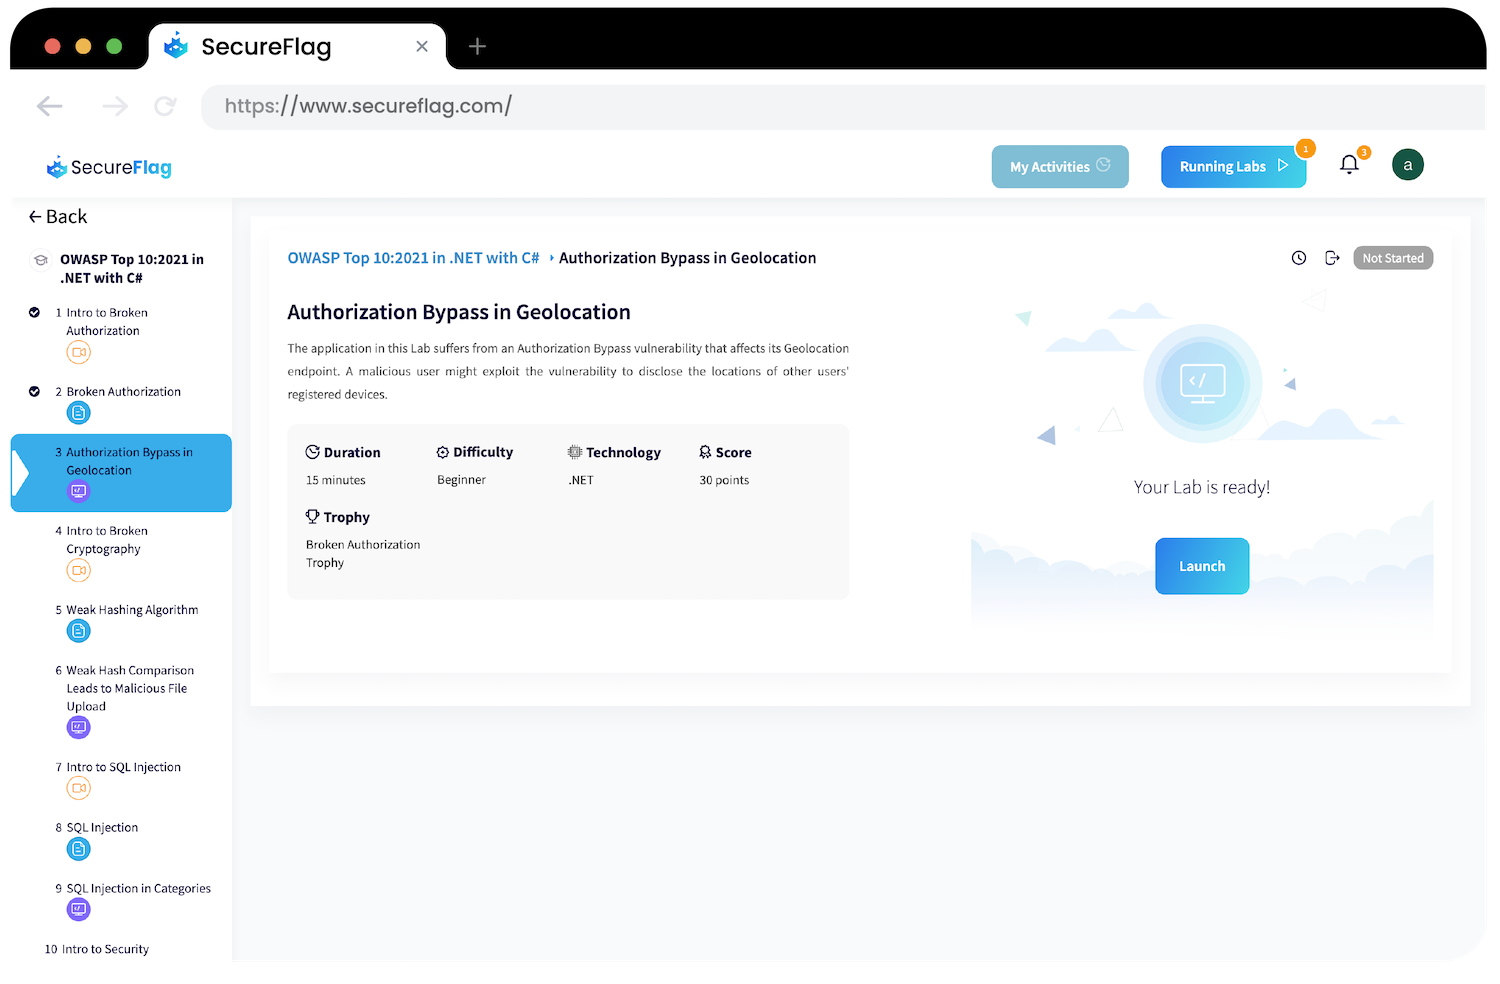Click the browser forward arrow
1500x984 pixels.
(x=115, y=106)
